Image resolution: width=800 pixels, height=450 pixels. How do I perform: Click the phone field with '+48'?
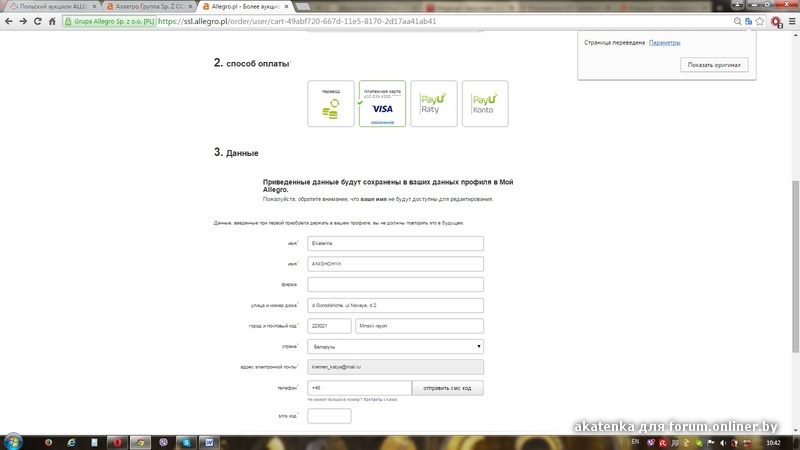click(359, 388)
